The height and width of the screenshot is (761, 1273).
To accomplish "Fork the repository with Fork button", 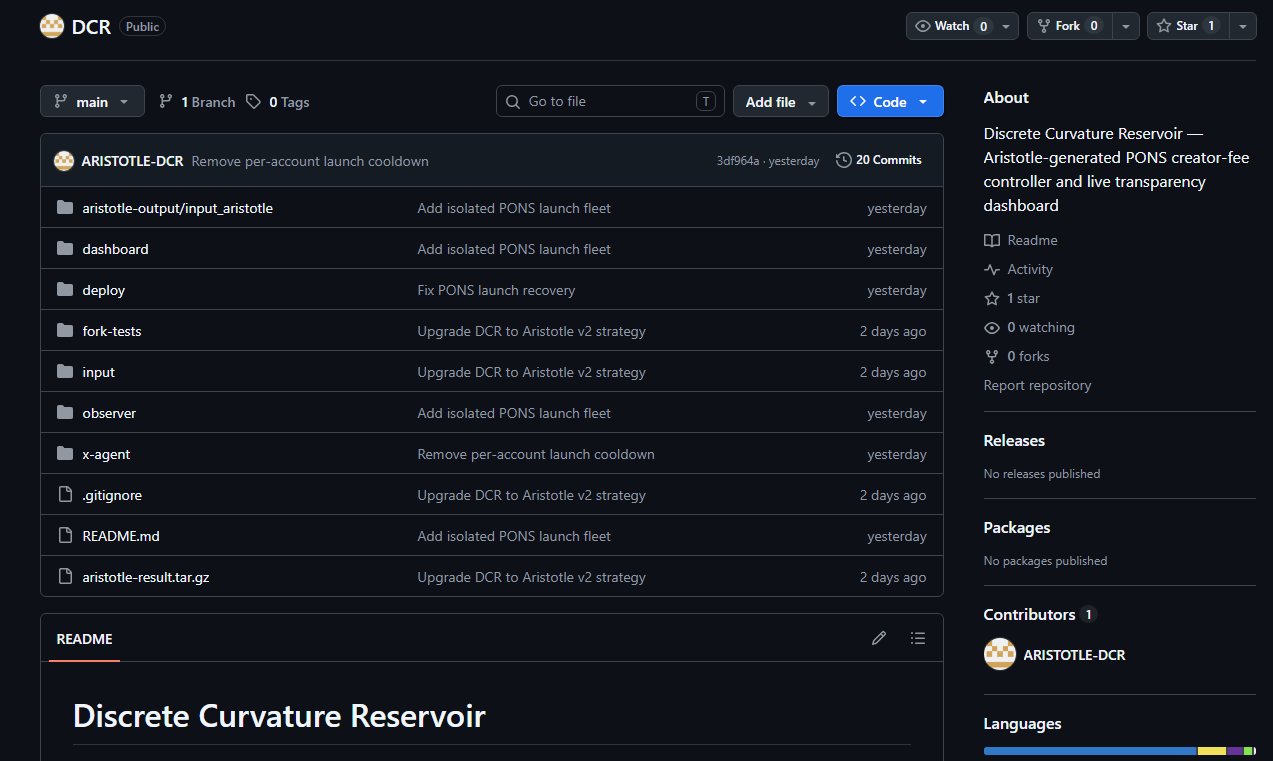I will [x=1069, y=26].
